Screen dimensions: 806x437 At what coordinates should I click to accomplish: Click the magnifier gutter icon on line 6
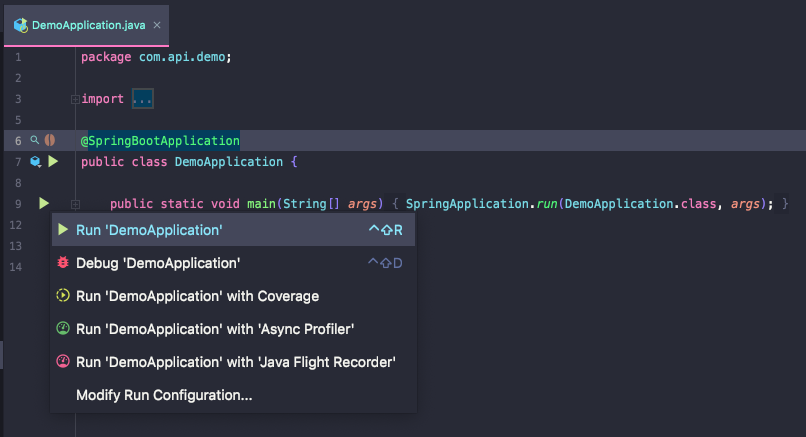[35, 141]
